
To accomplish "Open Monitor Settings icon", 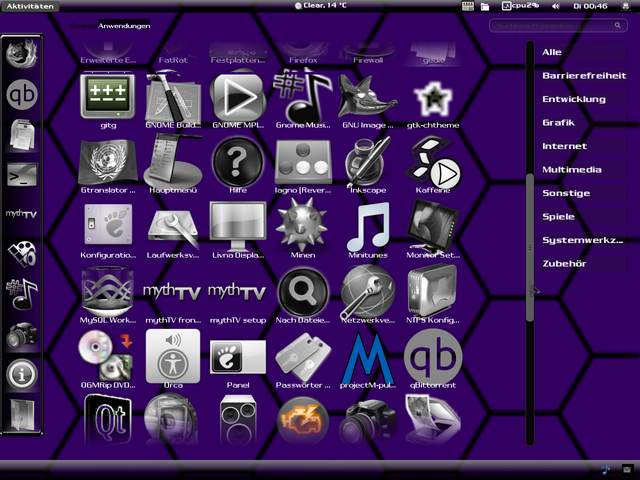I will 433,227.
